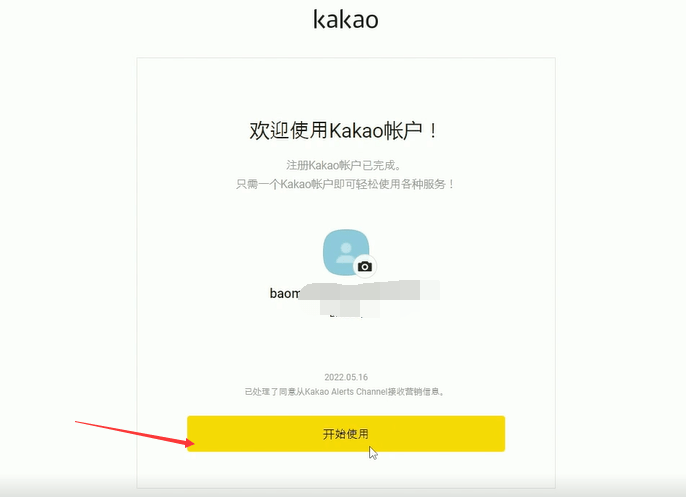Click the word Kakao in welcome heading
686x497 pixels.
tap(356, 131)
